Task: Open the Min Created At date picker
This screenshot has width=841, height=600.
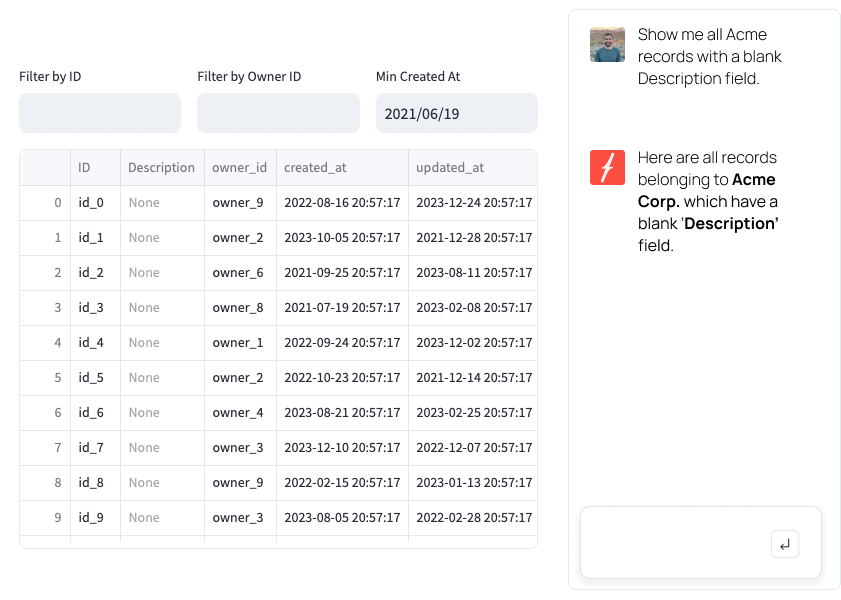Action: pyautogui.click(x=456, y=113)
